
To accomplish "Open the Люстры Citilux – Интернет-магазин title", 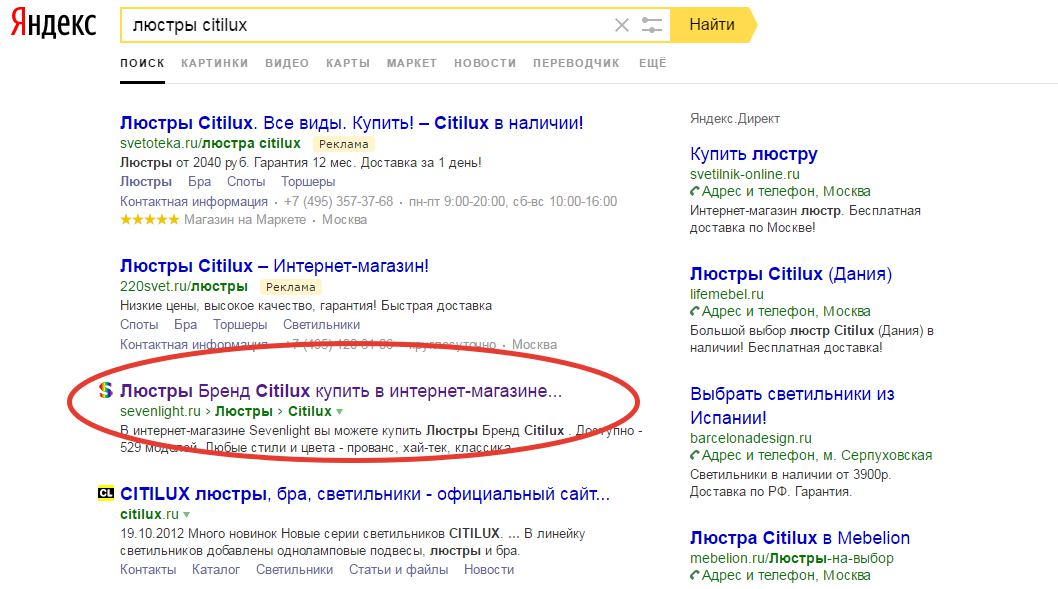I will [x=274, y=266].
